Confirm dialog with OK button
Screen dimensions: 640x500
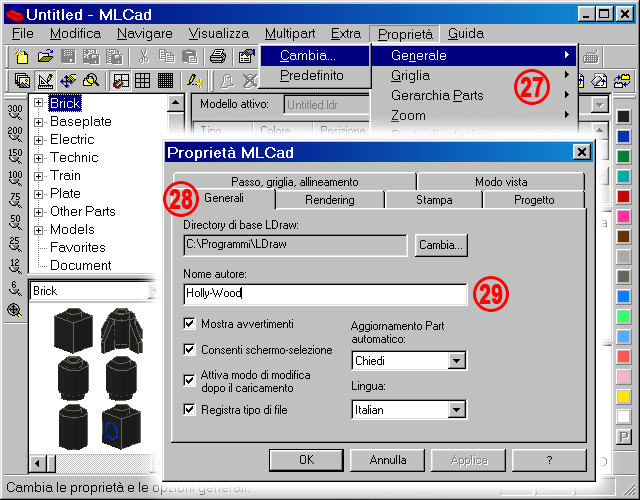pyautogui.click(x=306, y=460)
